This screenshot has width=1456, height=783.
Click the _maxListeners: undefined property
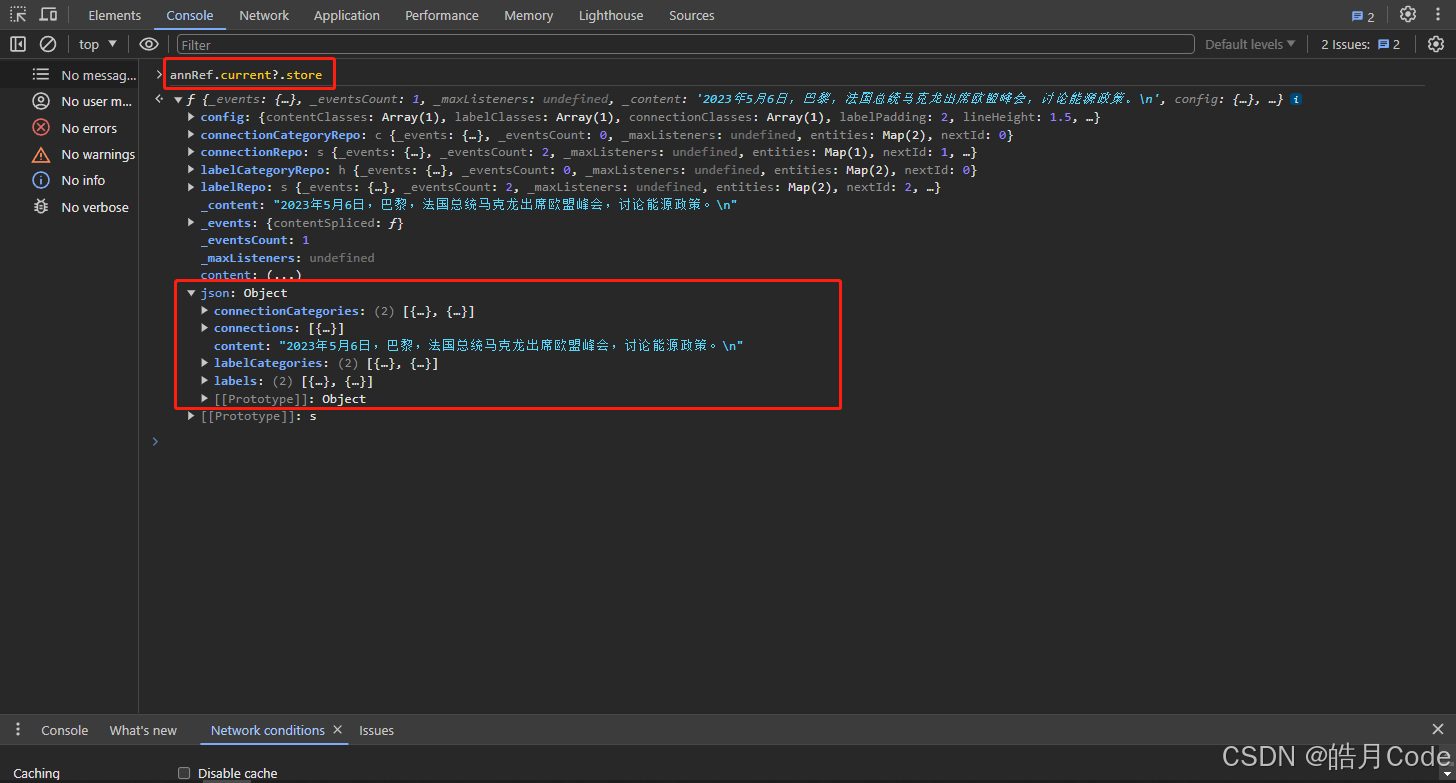point(287,258)
